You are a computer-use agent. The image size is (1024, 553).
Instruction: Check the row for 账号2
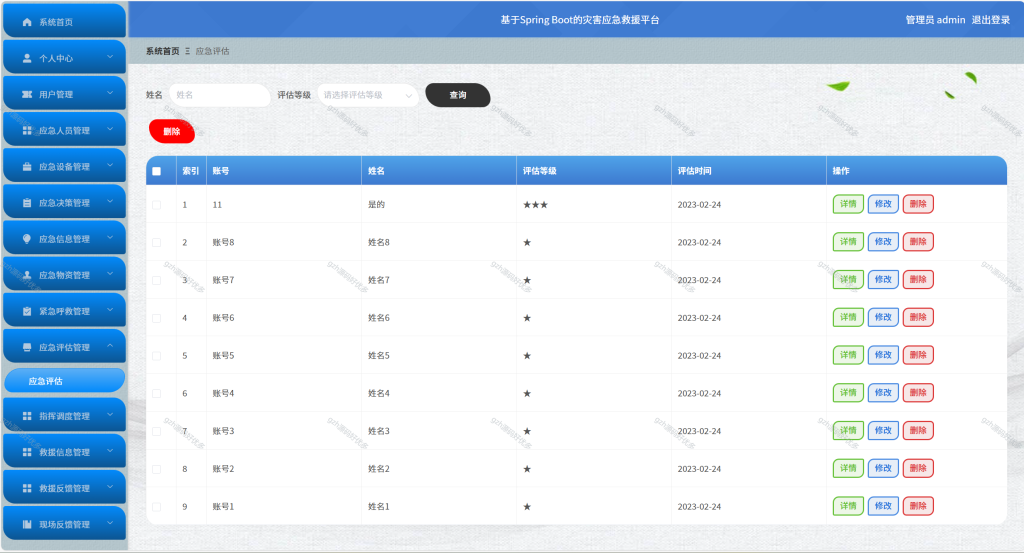click(157, 469)
